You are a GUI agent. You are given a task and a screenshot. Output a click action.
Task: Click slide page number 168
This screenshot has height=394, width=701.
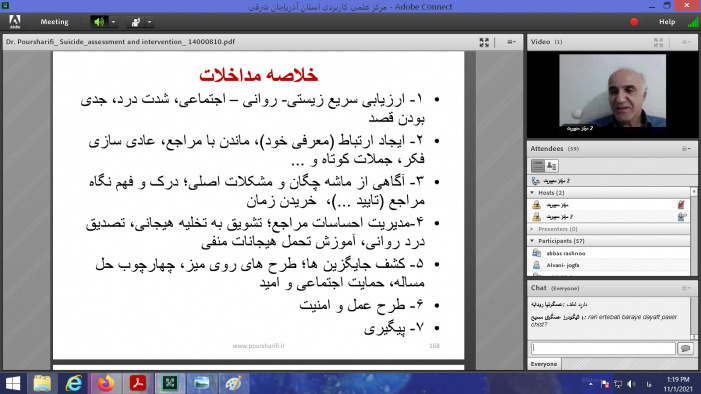pos(434,346)
